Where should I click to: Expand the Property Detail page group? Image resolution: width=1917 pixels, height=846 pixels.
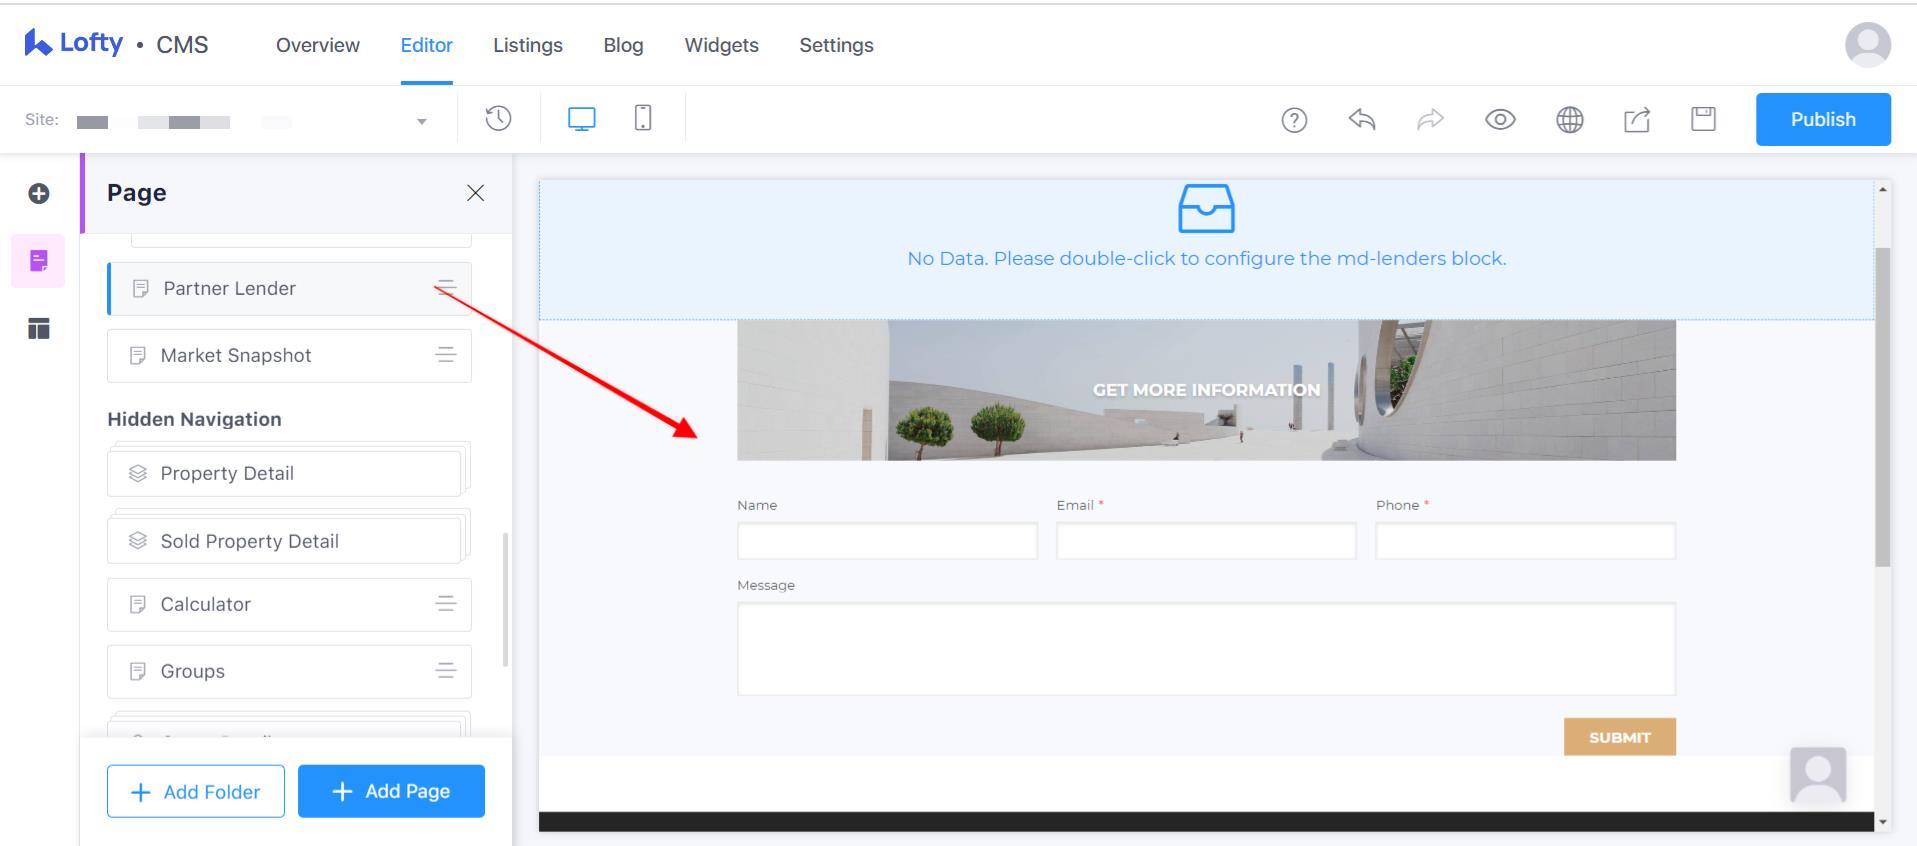(x=285, y=473)
